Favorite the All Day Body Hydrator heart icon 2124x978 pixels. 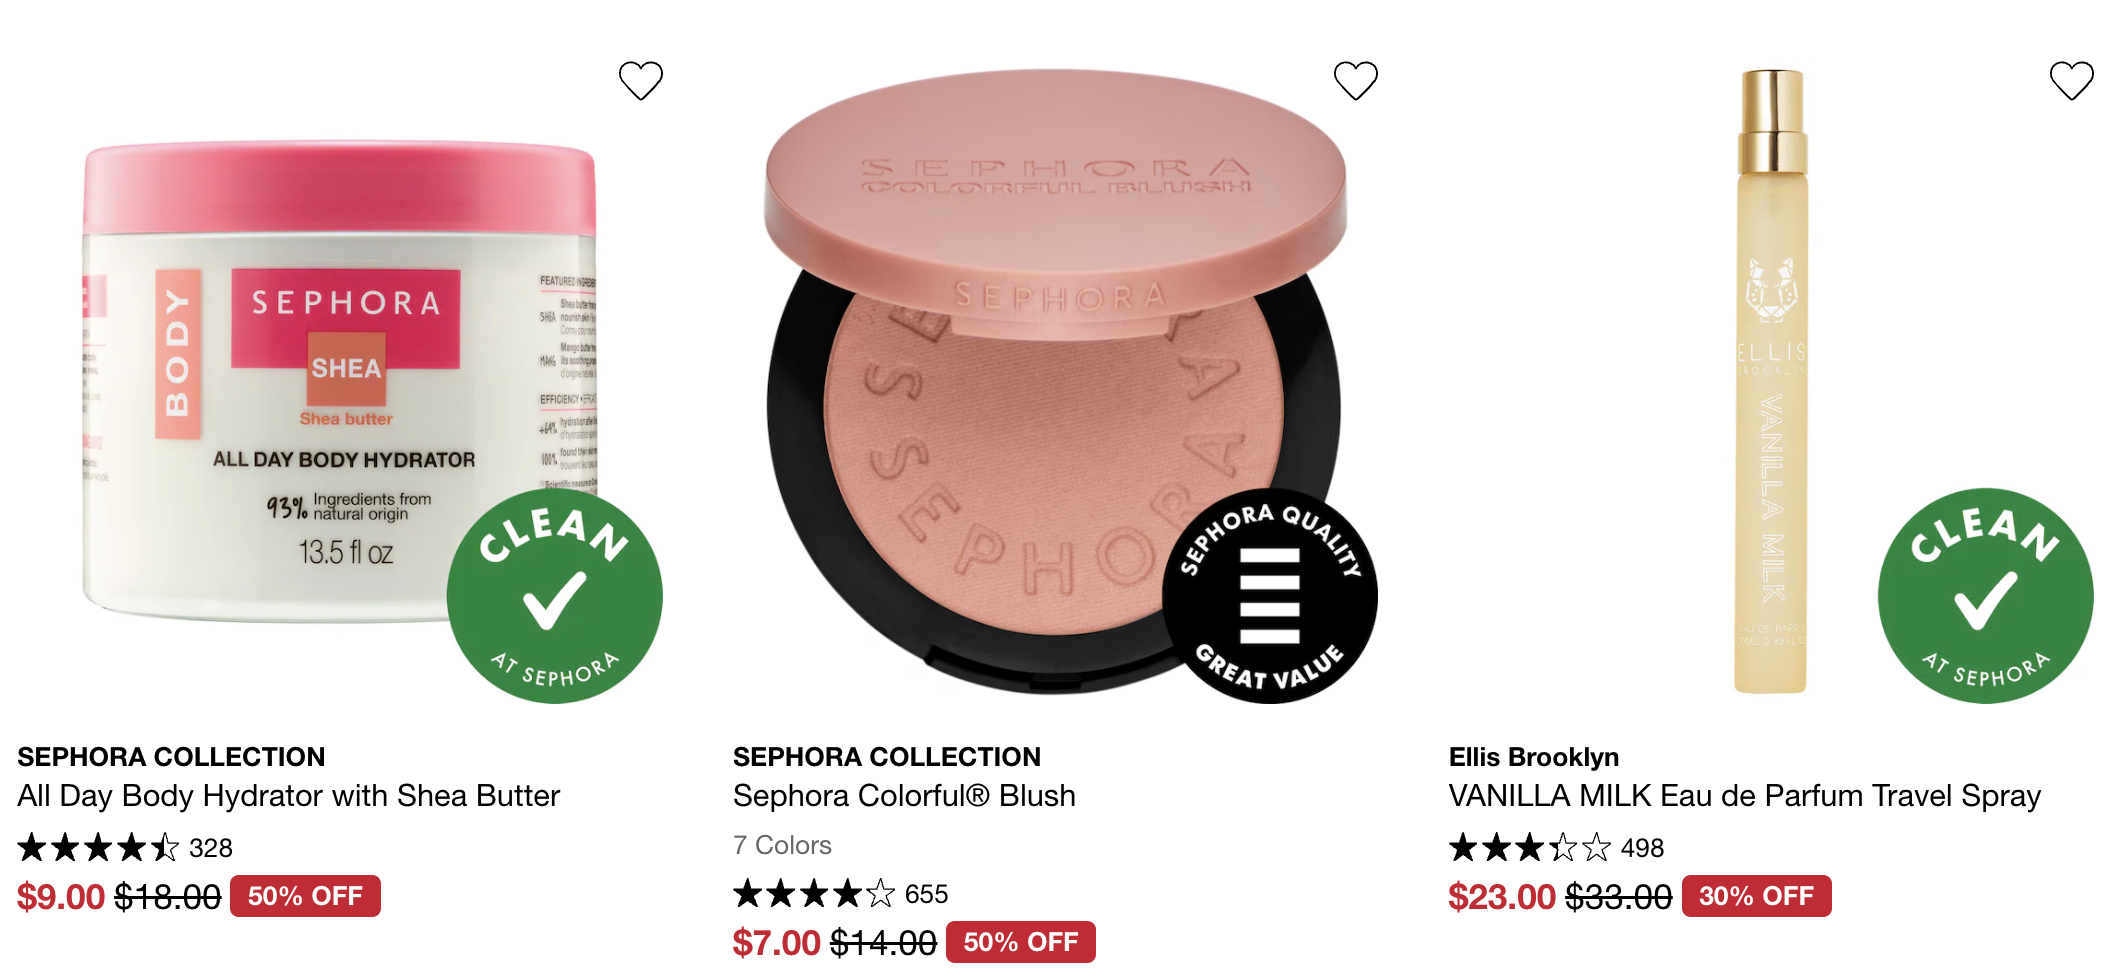(641, 81)
